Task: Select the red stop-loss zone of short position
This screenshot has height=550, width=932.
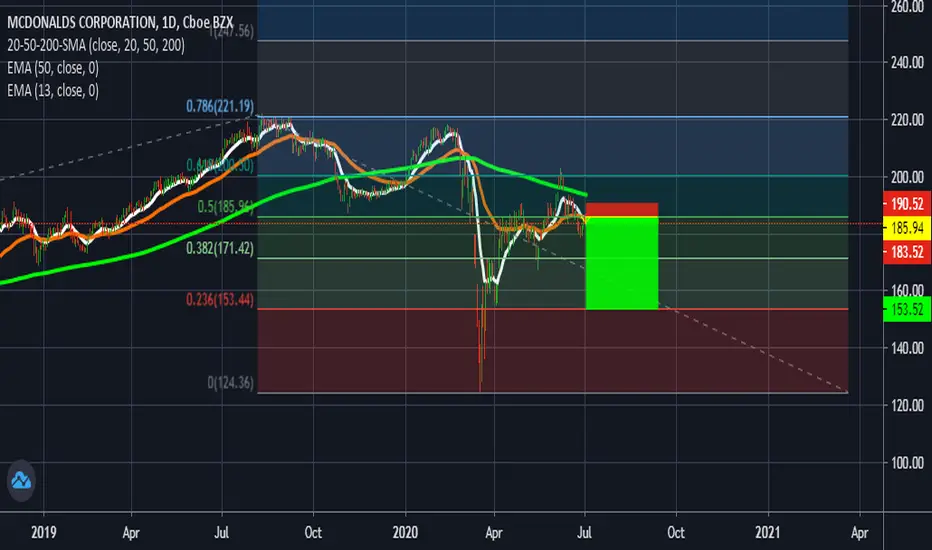Action: click(622, 210)
